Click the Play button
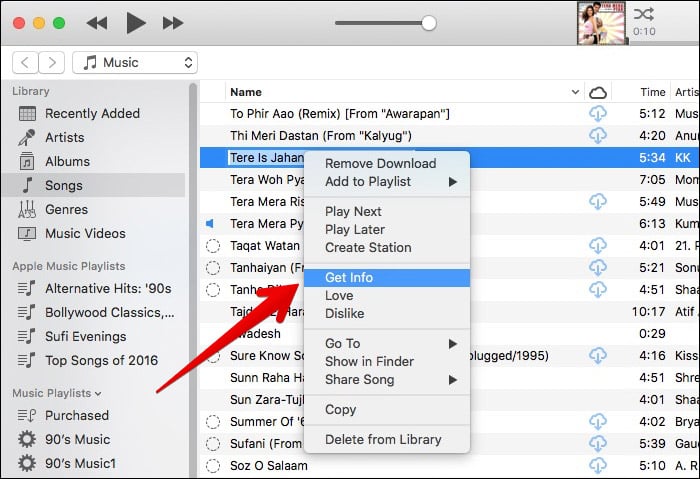This screenshot has height=479, width=700. tap(136, 23)
